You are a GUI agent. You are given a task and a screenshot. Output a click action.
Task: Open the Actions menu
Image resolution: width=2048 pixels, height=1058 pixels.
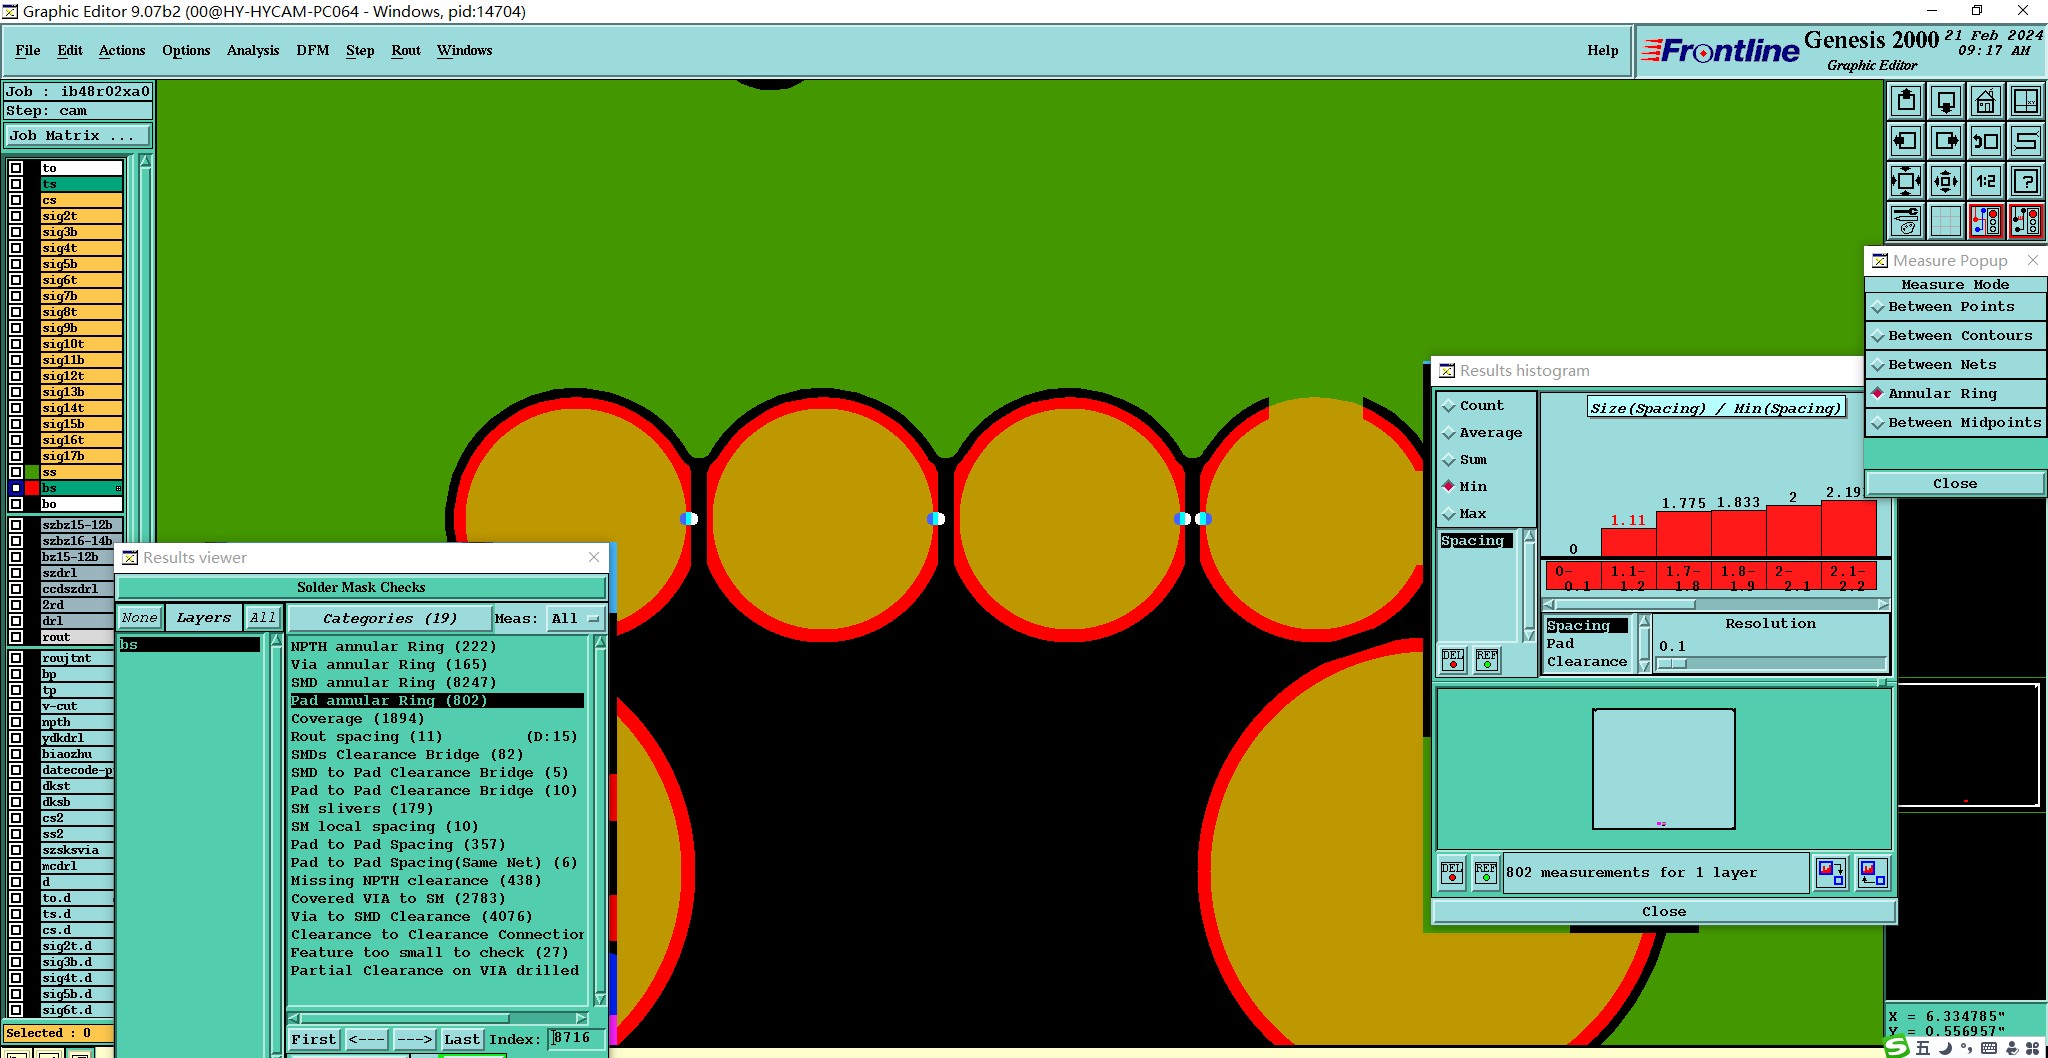[122, 51]
